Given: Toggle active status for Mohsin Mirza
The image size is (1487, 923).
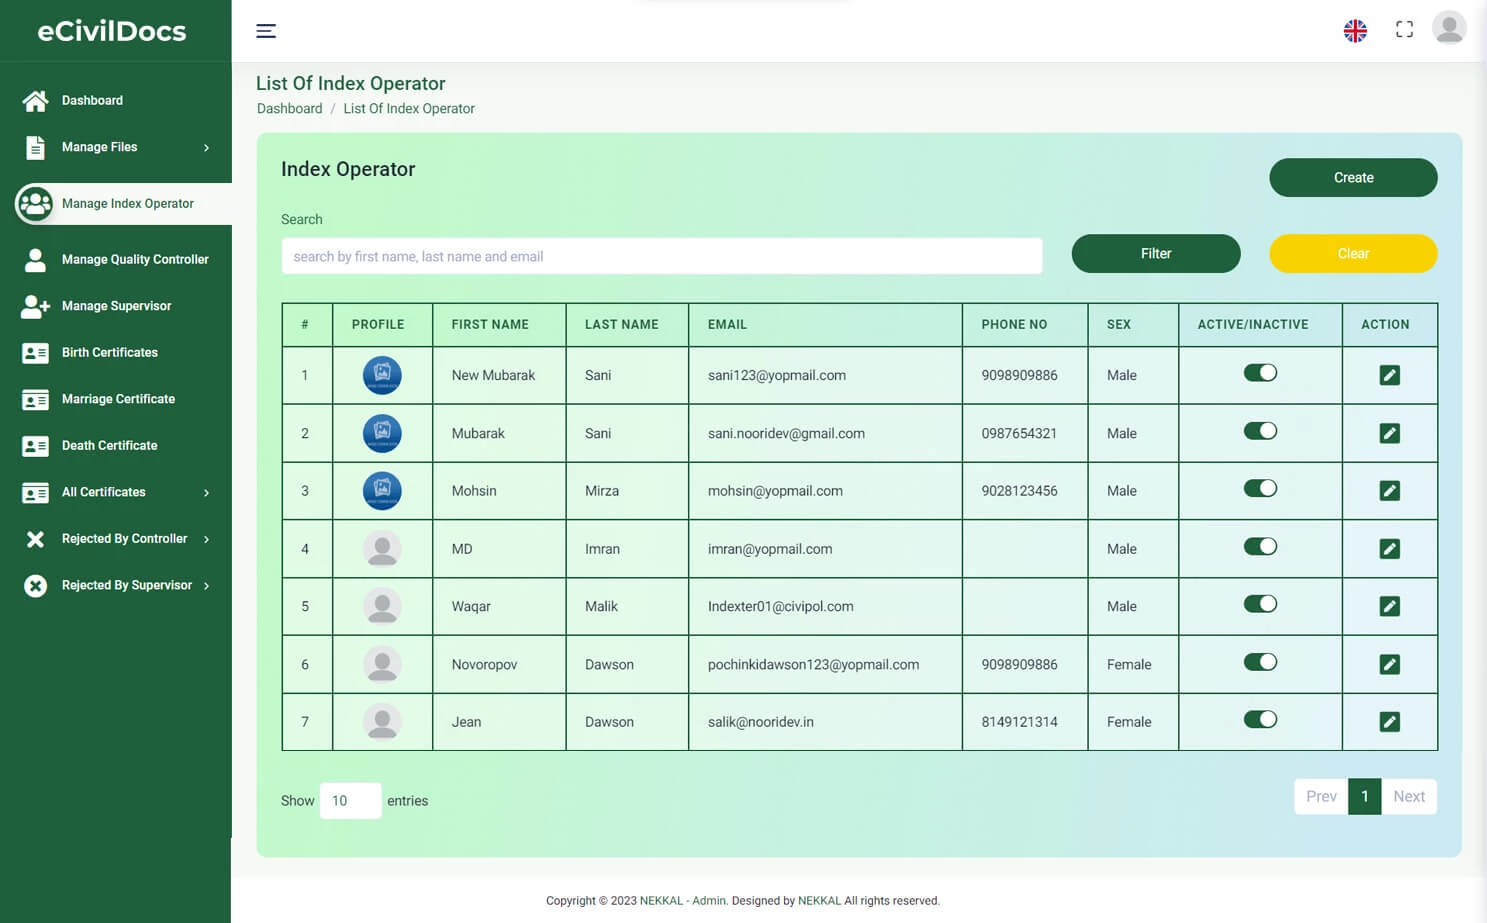Looking at the screenshot, I should tap(1260, 490).
